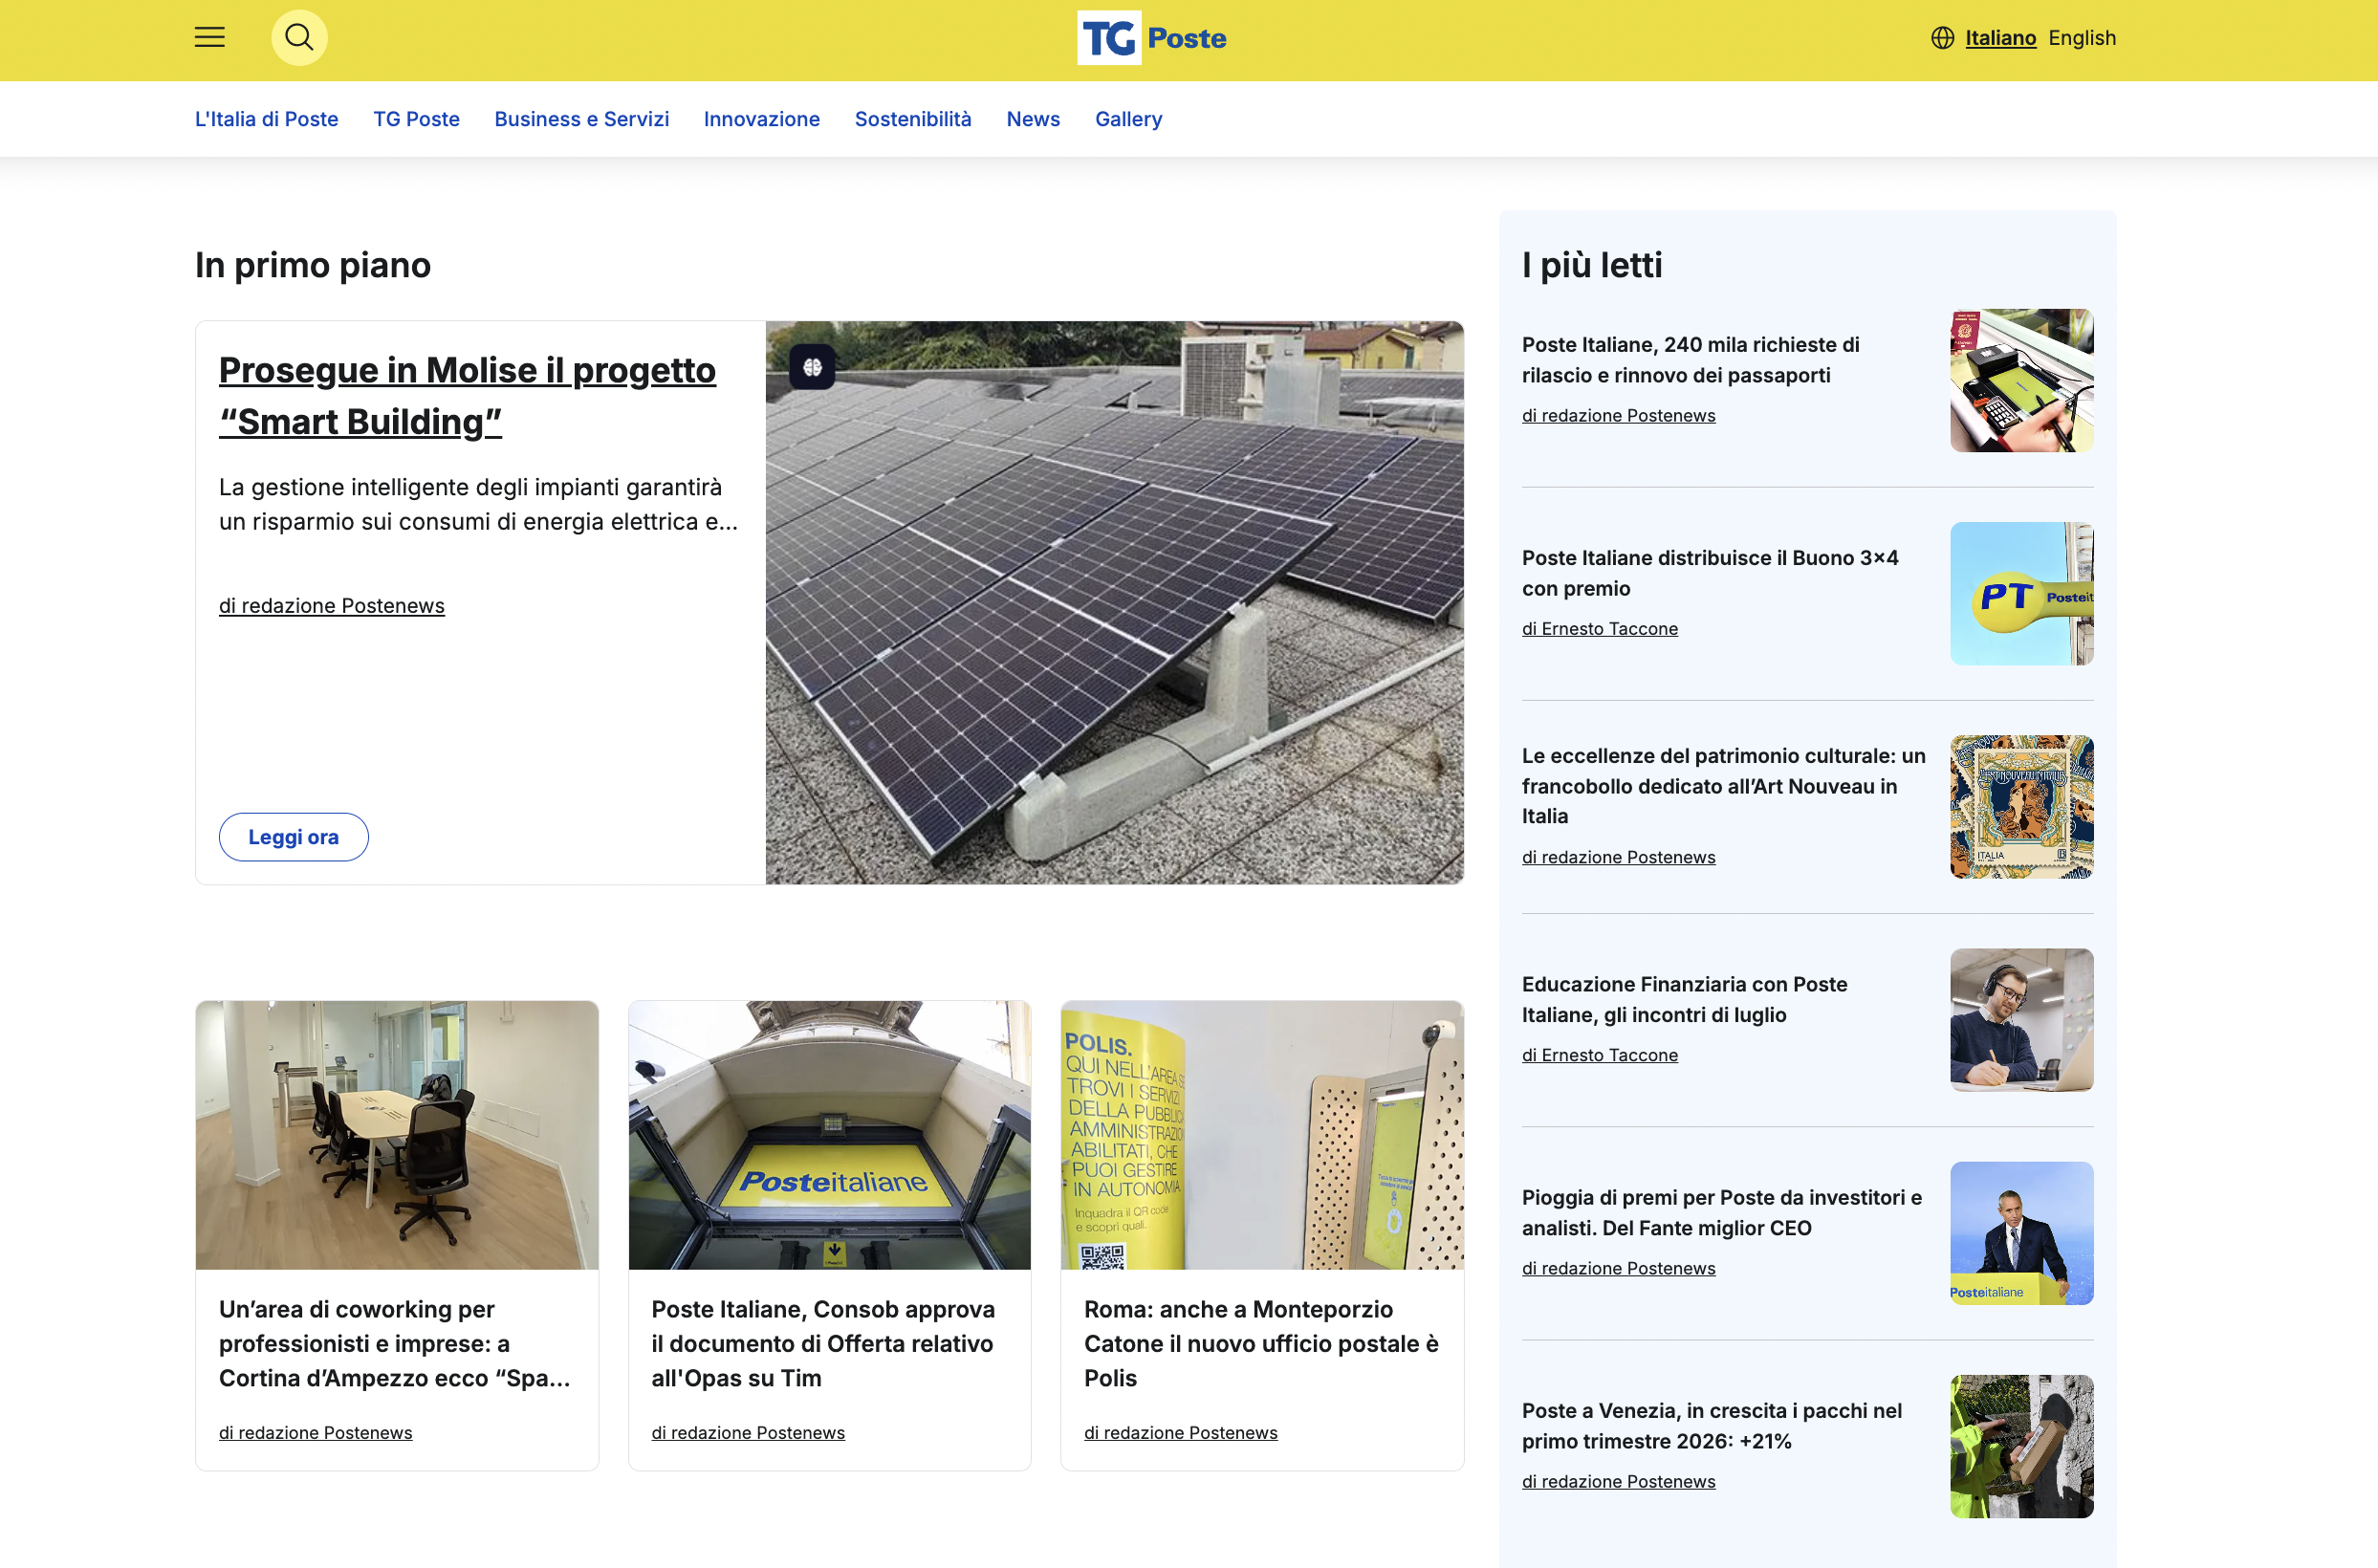The image size is (2378, 1568).
Task: Open the Cortina d'Ampezzo coworking article
Action: tap(395, 1344)
